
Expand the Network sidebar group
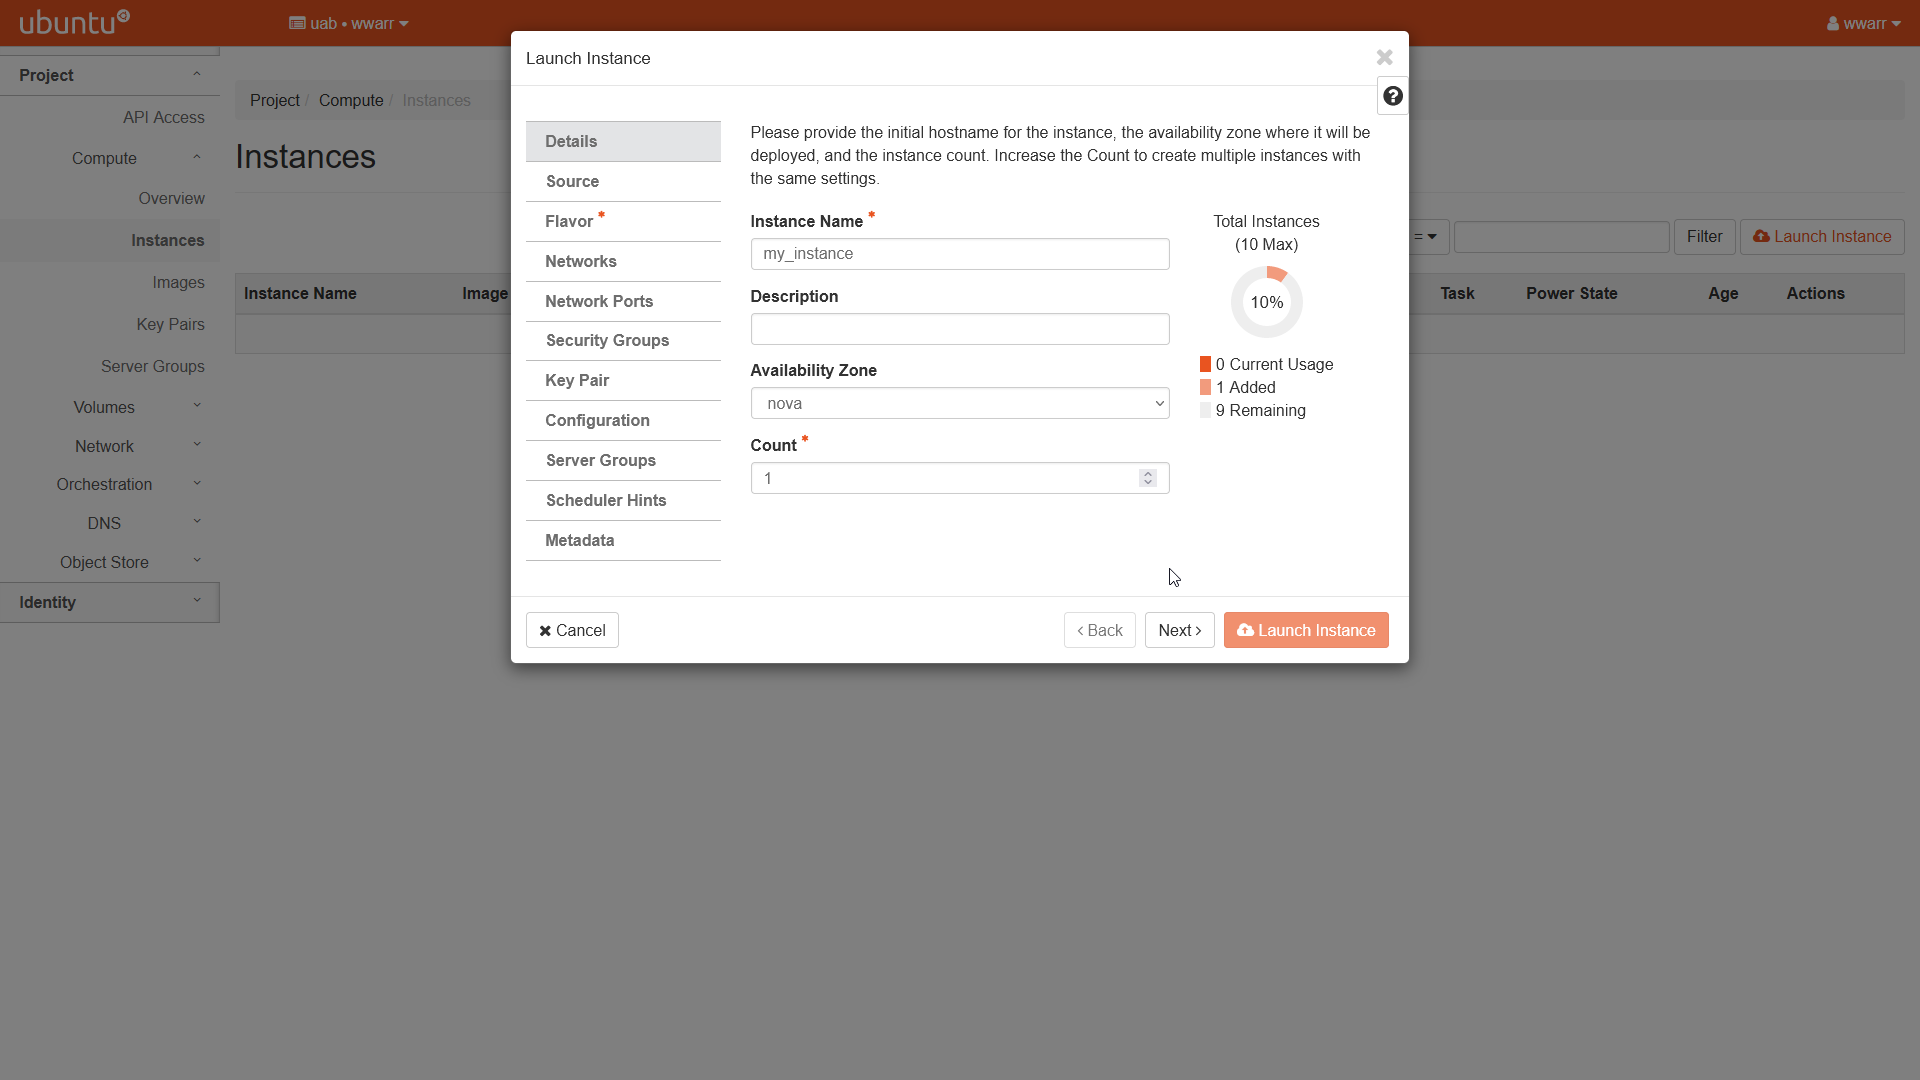(110, 446)
